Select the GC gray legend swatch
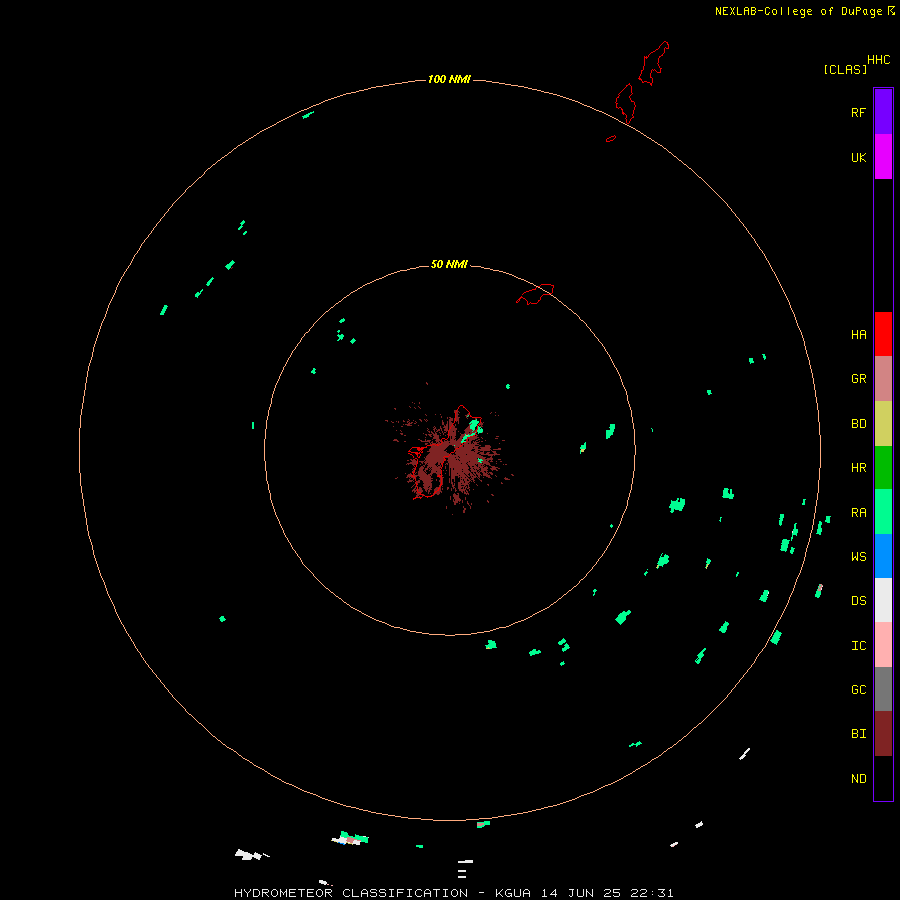Viewport: 900px width, 900px height. click(883, 689)
